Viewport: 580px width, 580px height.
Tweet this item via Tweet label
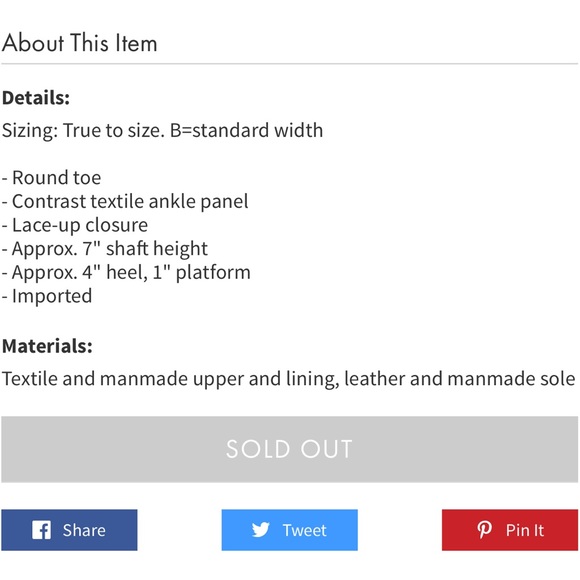click(x=304, y=530)
